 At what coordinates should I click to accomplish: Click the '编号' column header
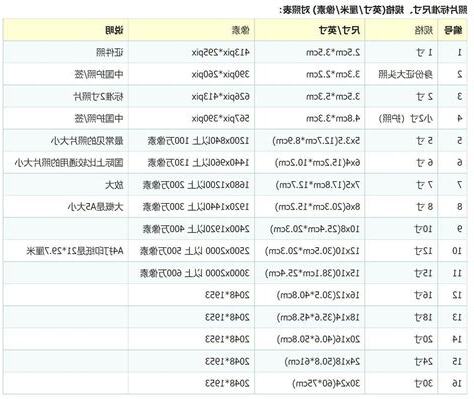tap(453, 31)
